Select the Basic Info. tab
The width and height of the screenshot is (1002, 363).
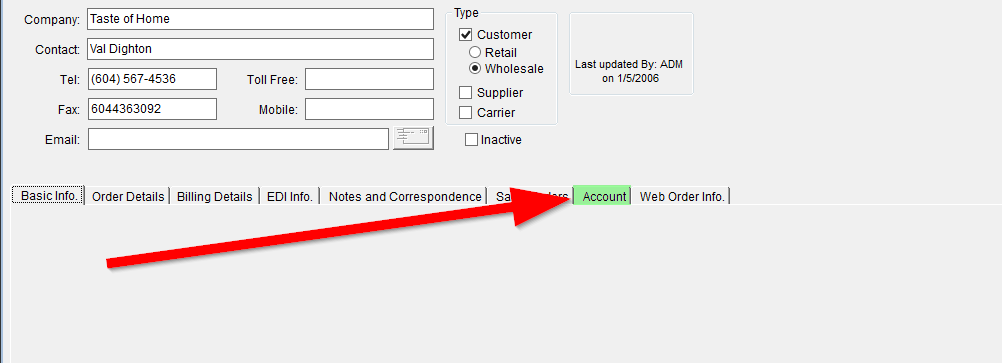[x=48, y=196]
